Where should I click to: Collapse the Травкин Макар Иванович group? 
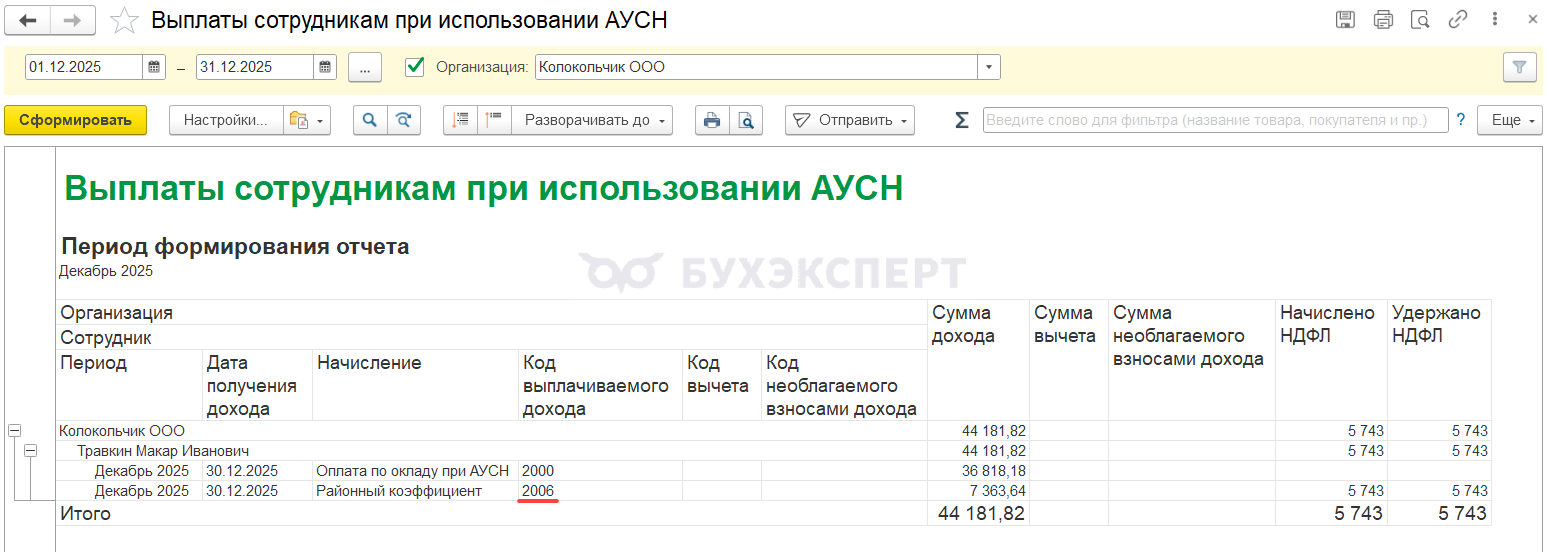click(30, 451)
